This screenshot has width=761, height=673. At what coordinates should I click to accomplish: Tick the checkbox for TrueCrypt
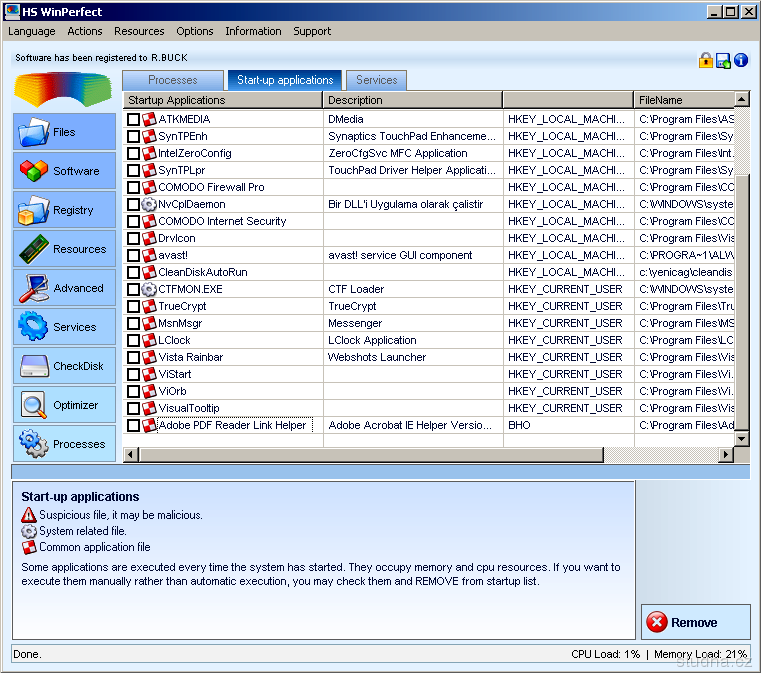[134, 307]
